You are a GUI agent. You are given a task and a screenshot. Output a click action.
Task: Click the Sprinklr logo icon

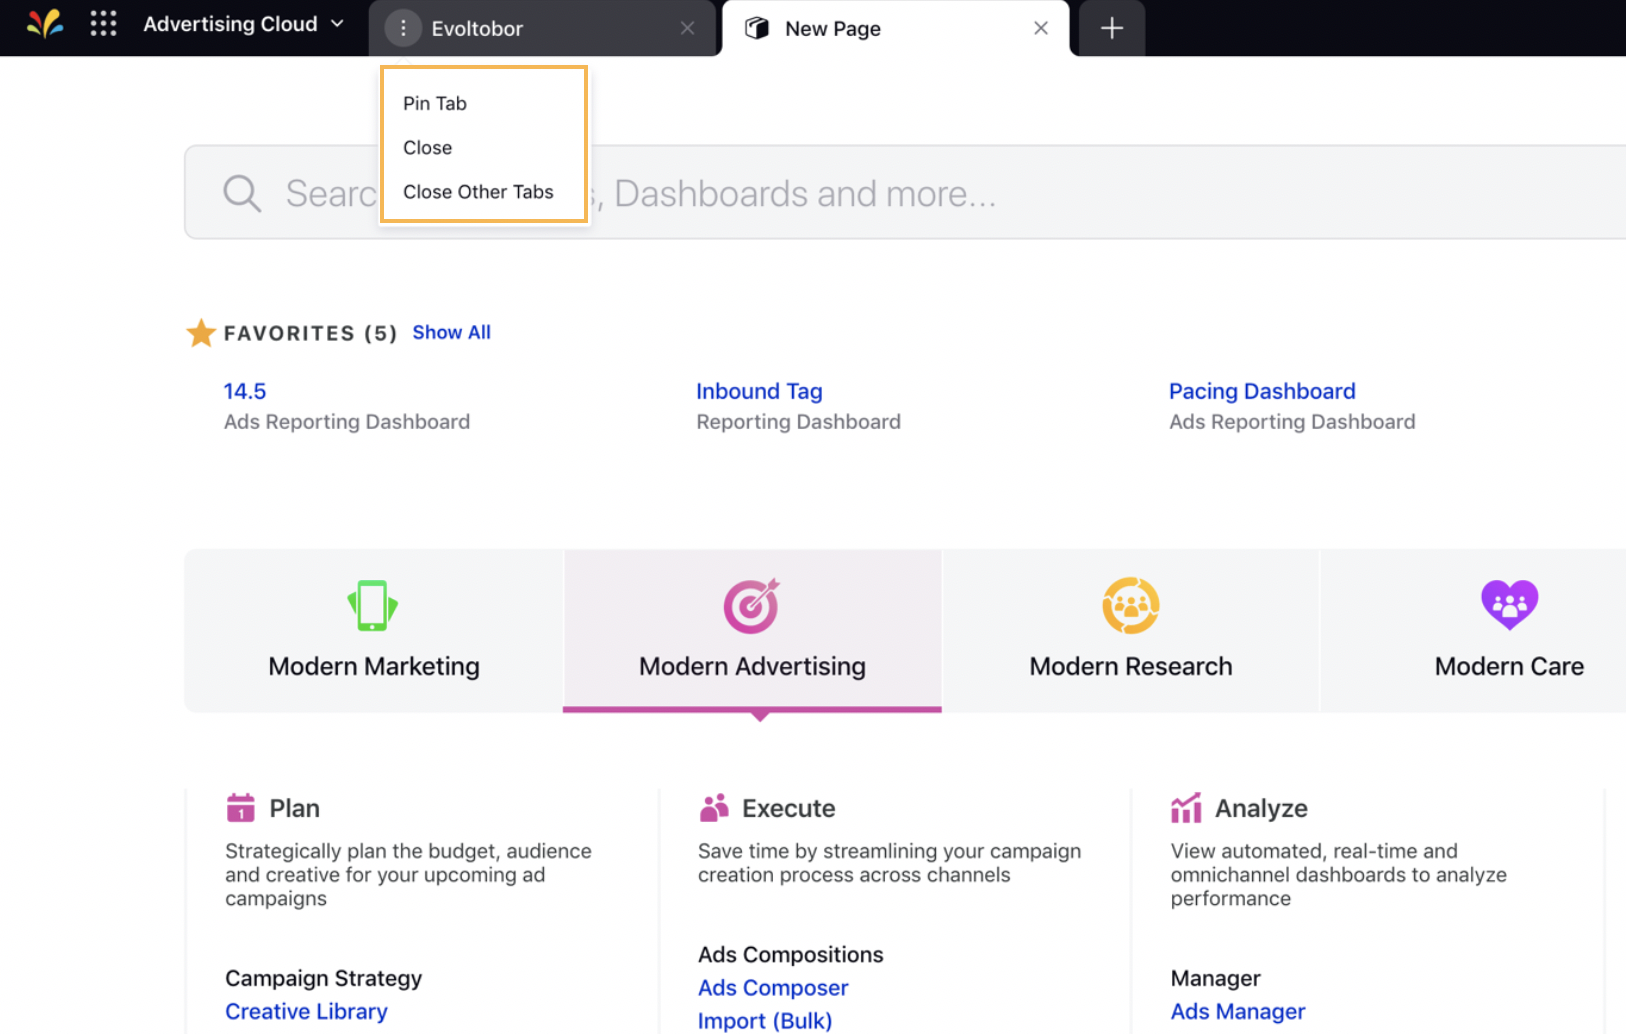(45, 26)
